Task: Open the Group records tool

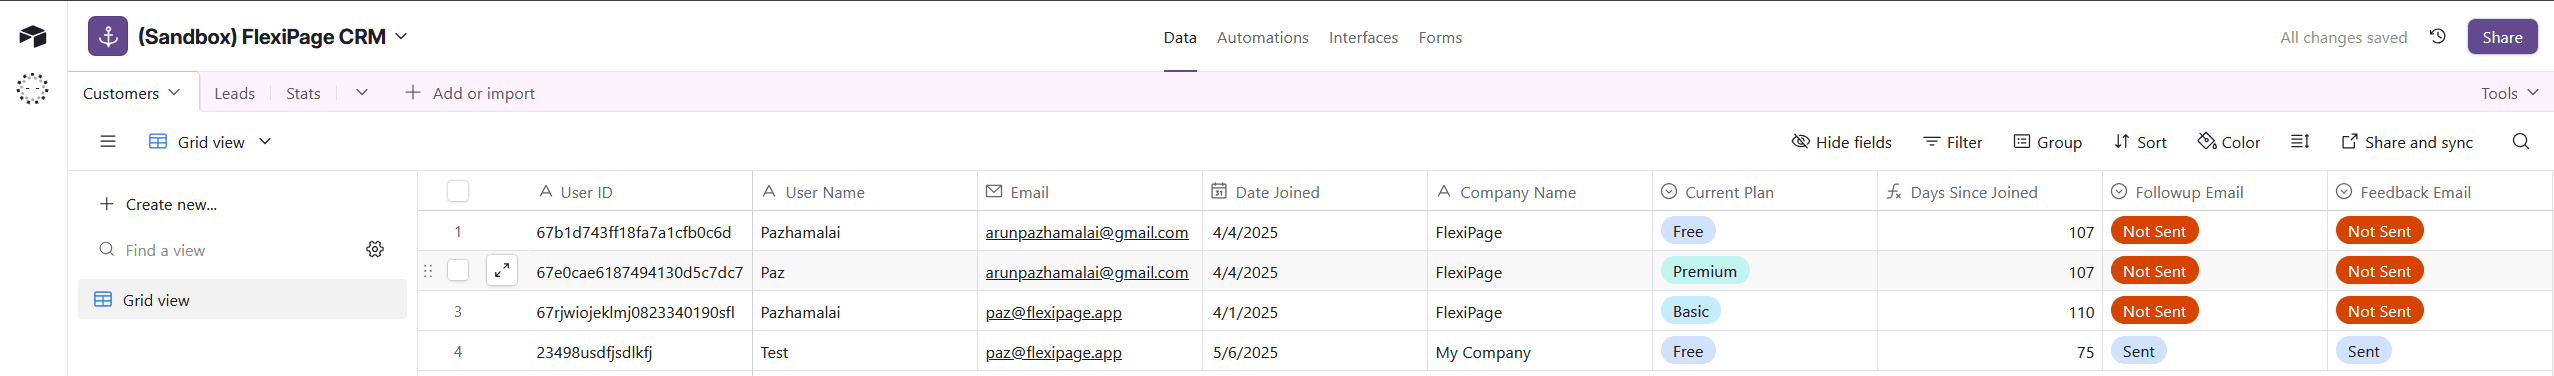Action: coord(2047,142)
